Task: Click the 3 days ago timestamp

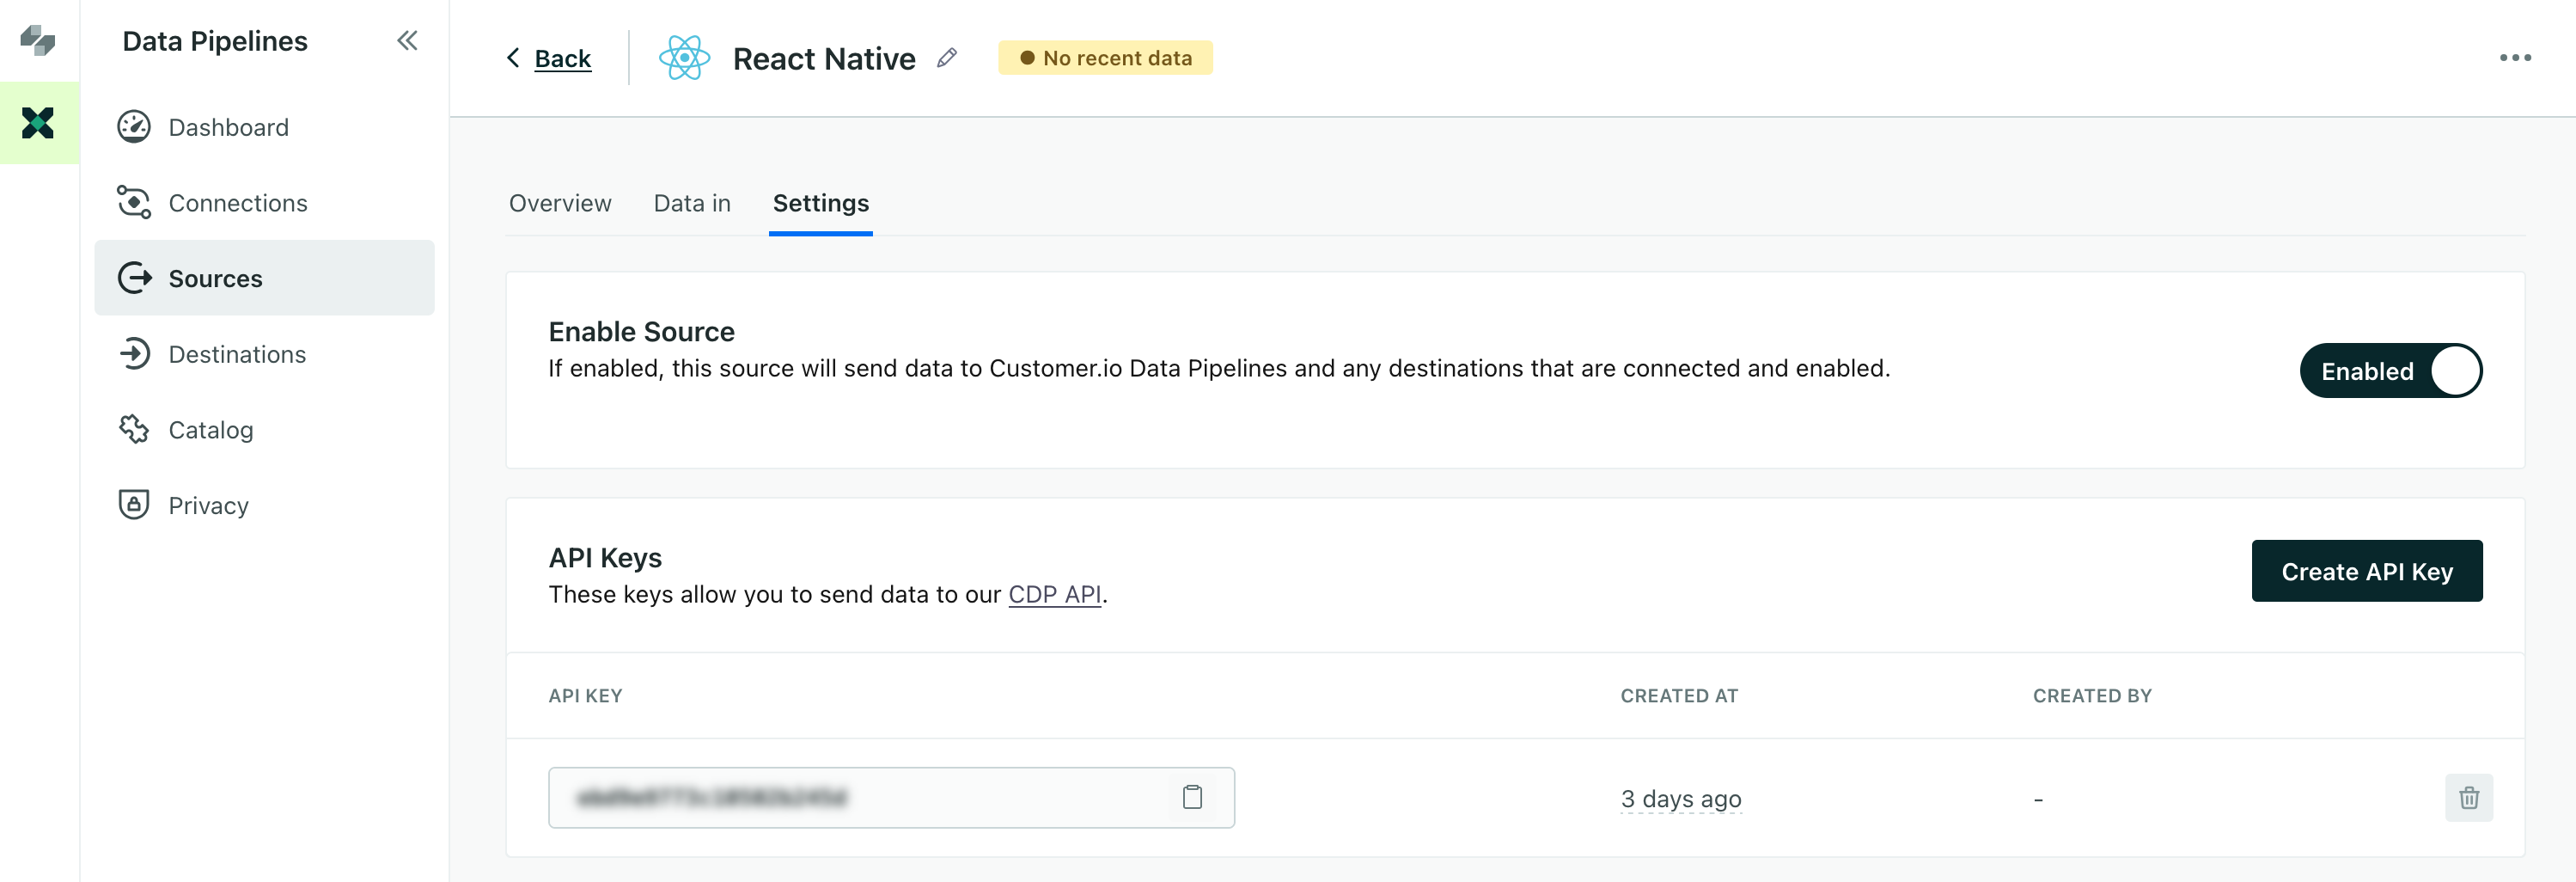Action: [1681, 799]
